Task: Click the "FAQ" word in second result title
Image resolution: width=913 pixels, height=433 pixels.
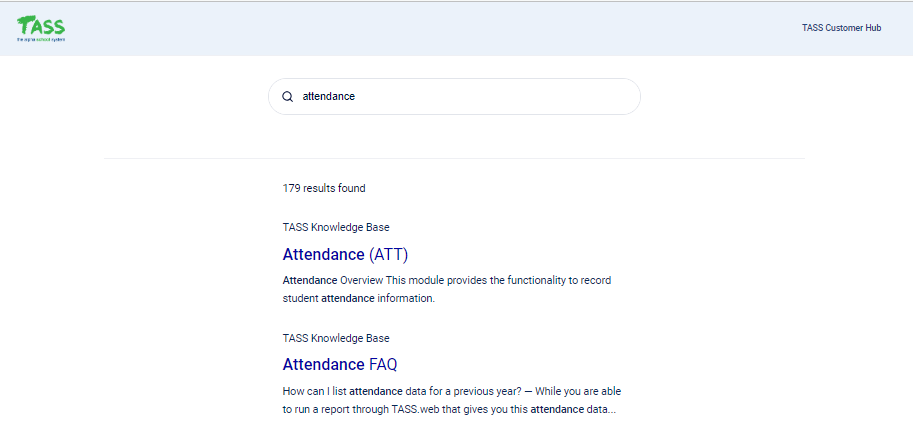Action: [383, 364]
